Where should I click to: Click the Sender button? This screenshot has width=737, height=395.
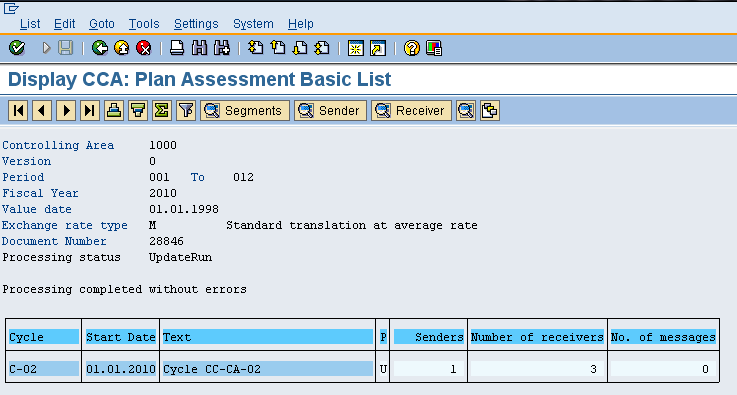[x=330, y=111]
